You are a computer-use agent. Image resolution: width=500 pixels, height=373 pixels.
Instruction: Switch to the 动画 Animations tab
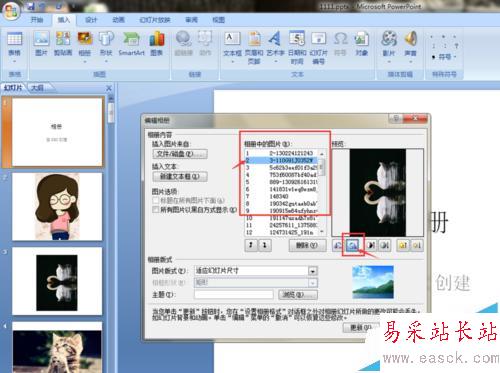pos(118,20)
